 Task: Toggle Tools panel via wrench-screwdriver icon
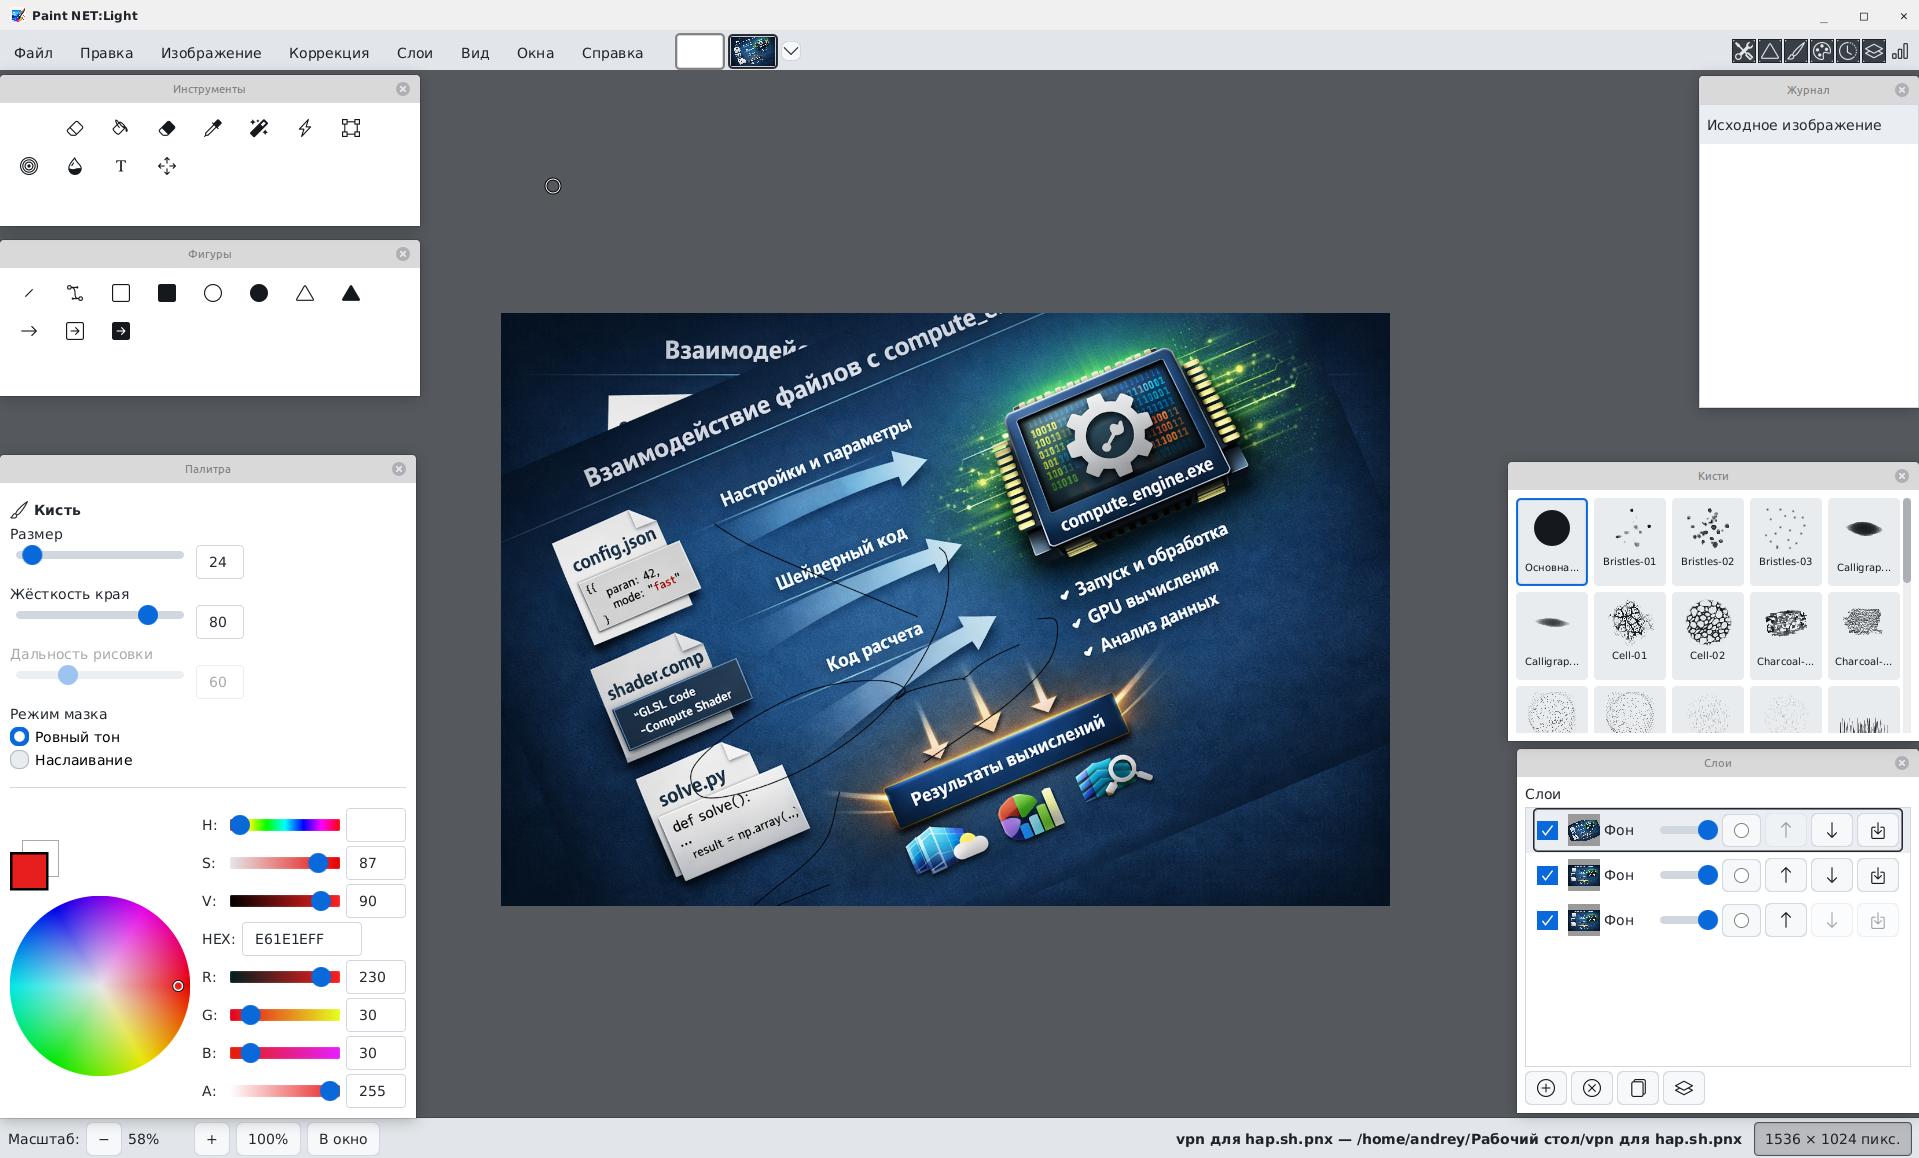(x=1744, y=51)
